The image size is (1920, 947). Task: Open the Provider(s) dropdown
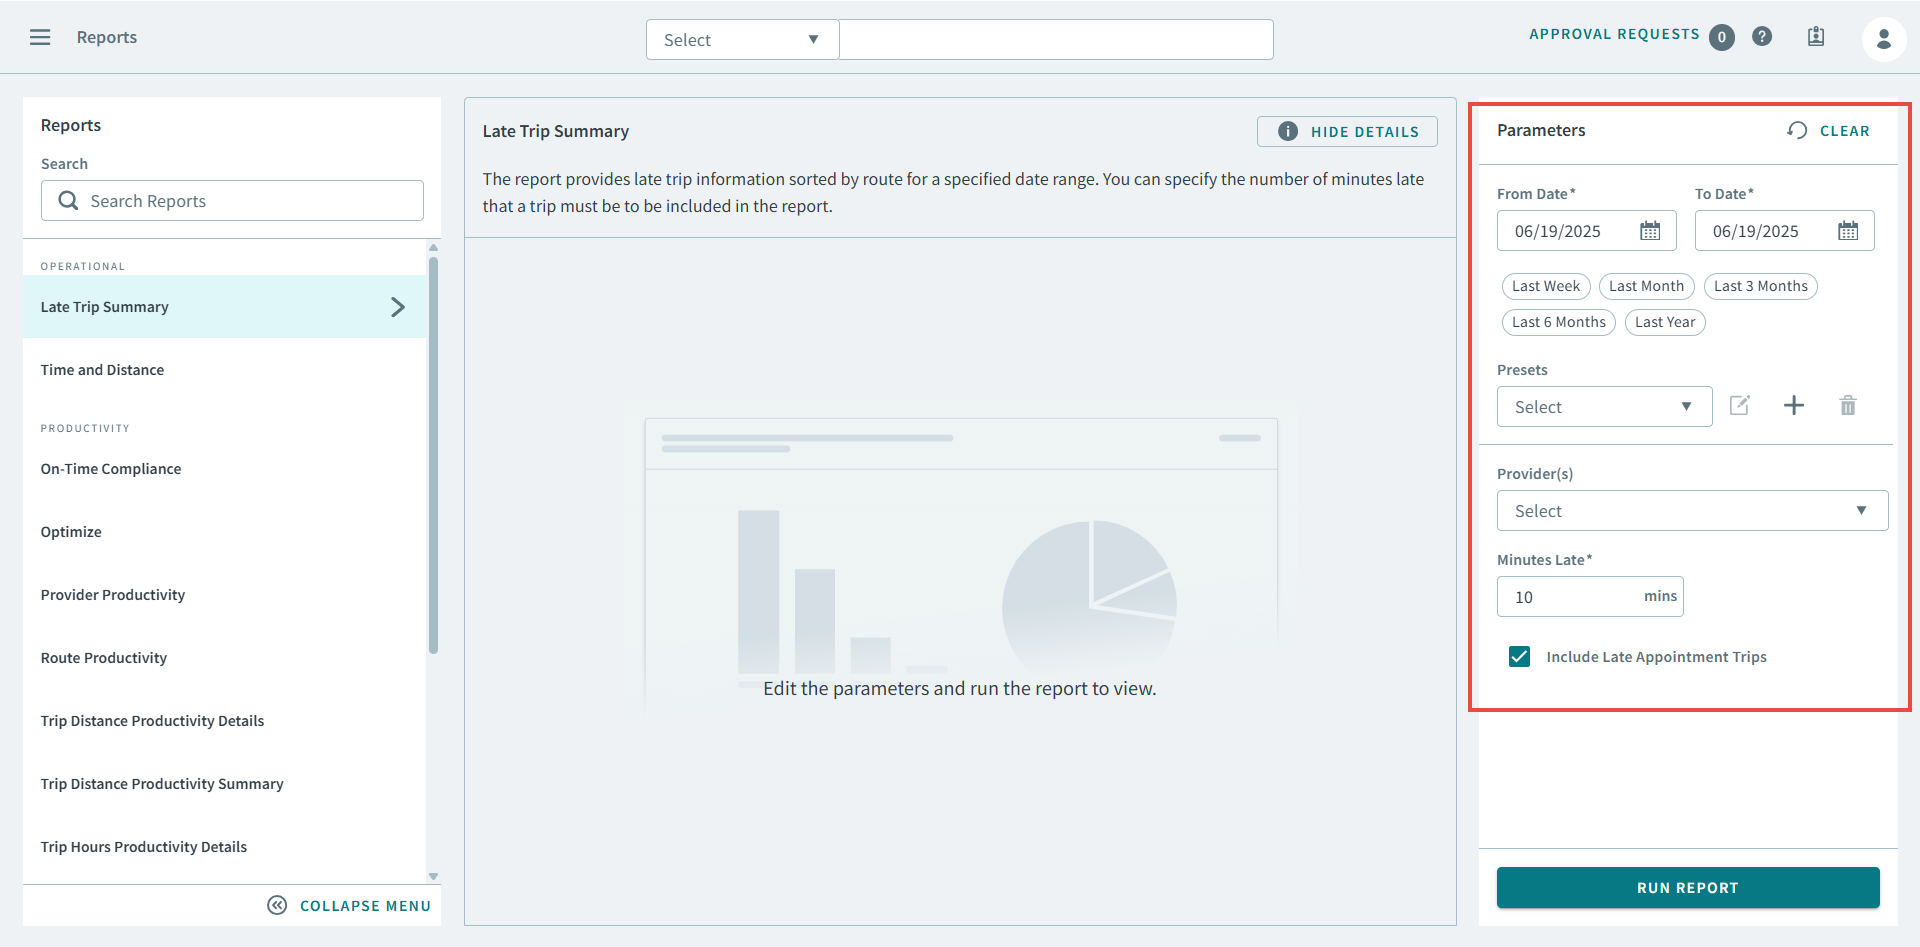pos(1691,511)
